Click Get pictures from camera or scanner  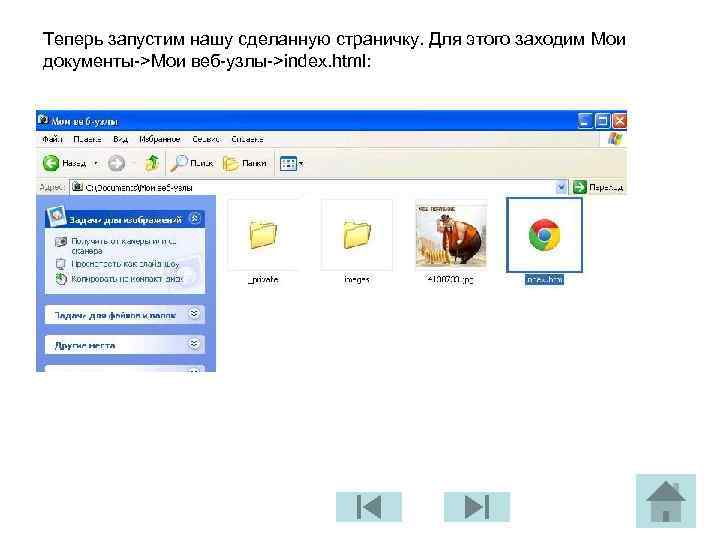pos(124,246)
